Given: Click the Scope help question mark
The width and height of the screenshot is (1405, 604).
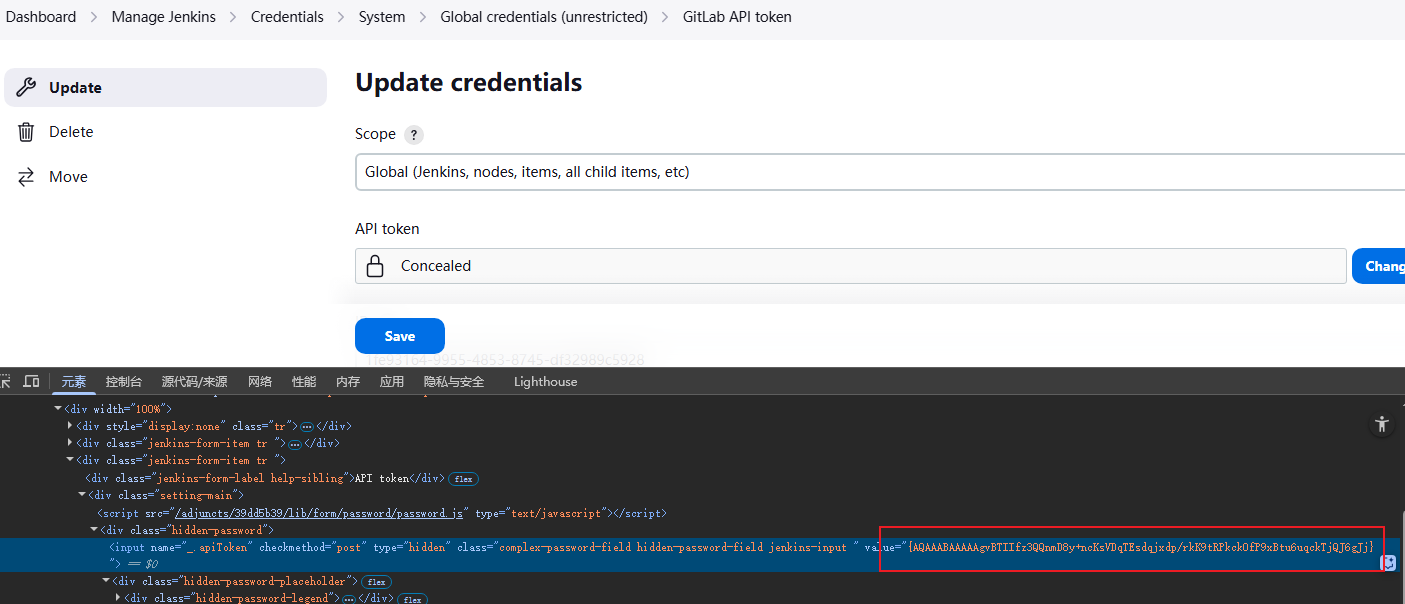Looking at the screenshot, I should pos(414,135).
